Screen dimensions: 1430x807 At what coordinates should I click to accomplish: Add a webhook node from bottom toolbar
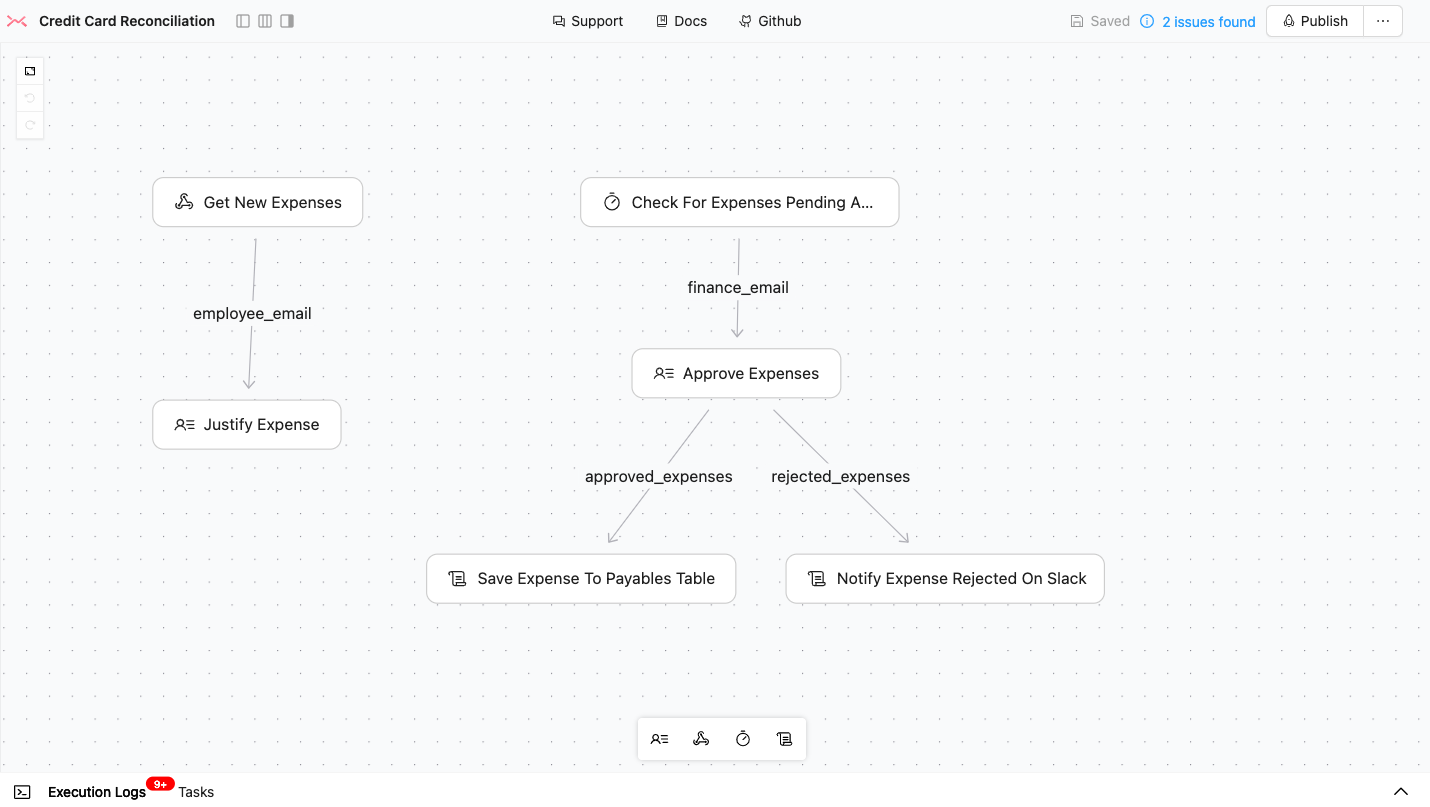(x=701, y=739)
